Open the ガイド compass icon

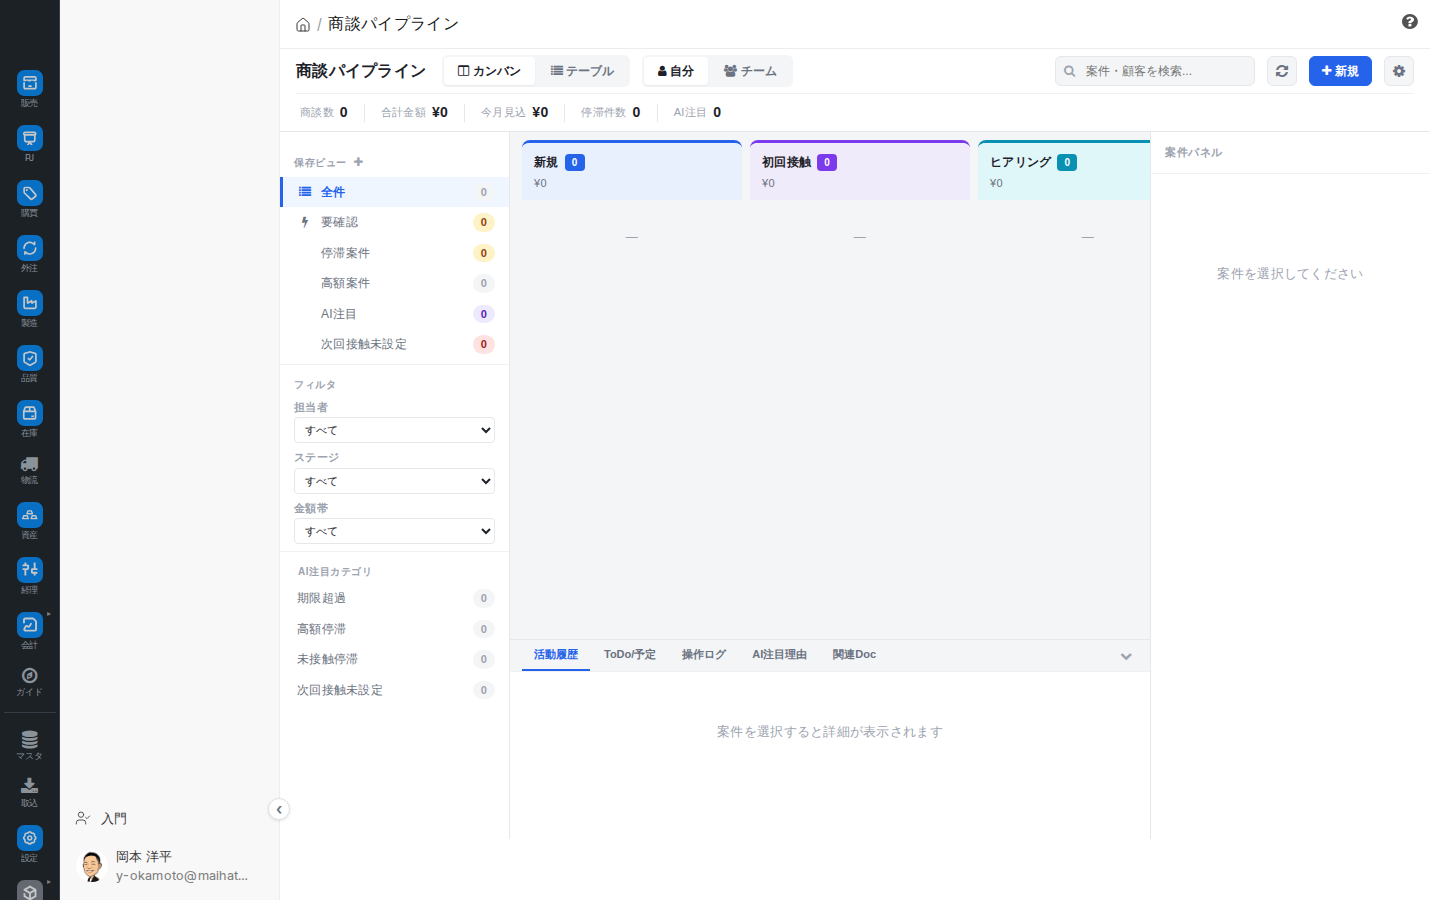30,676
